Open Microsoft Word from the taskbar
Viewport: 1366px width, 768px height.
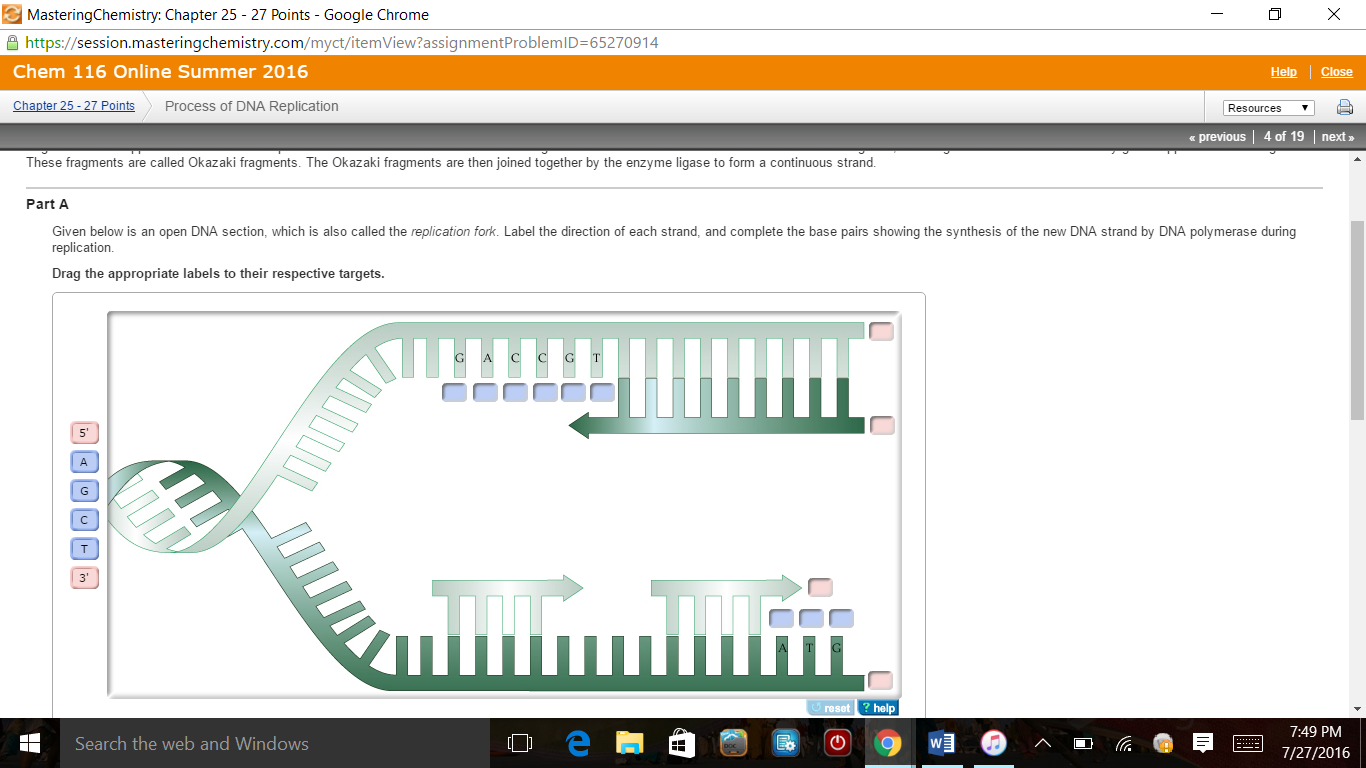(x=939, y=743)
